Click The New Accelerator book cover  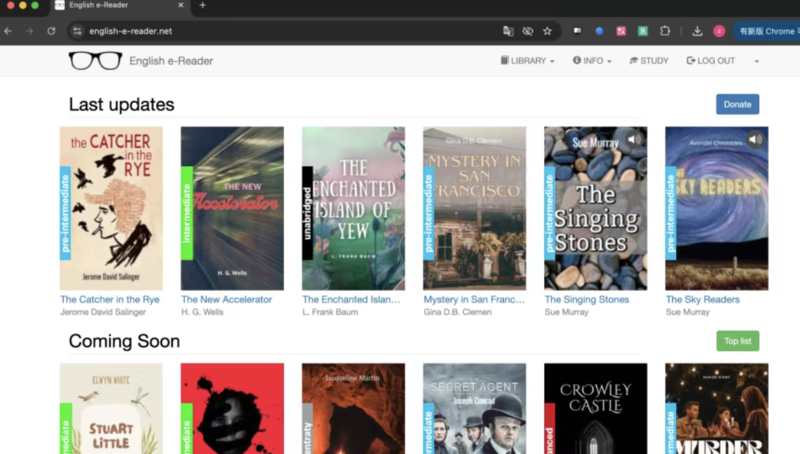pos(232,208)
